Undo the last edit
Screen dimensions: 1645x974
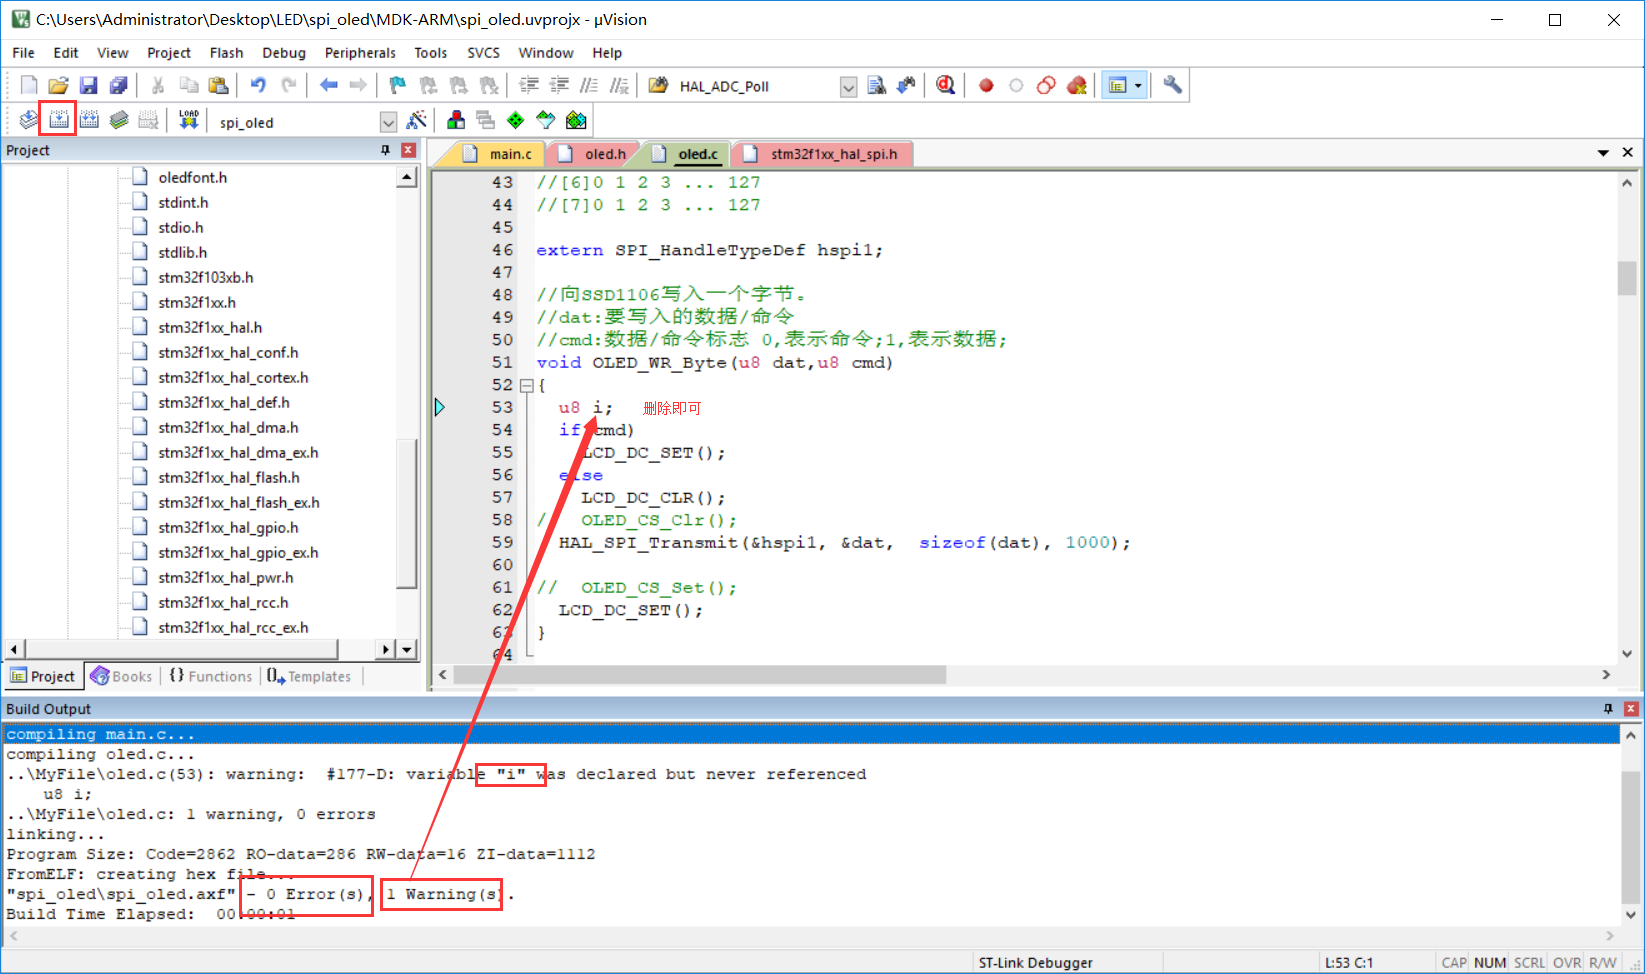[258, 86]
